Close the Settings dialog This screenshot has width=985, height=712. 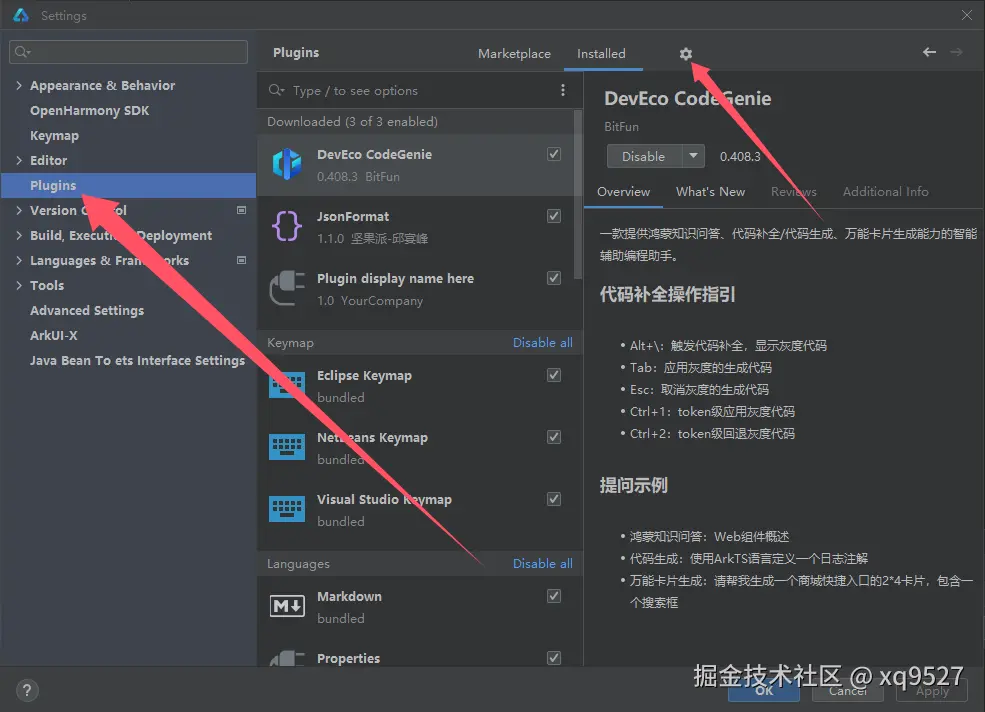click(966, 15)
